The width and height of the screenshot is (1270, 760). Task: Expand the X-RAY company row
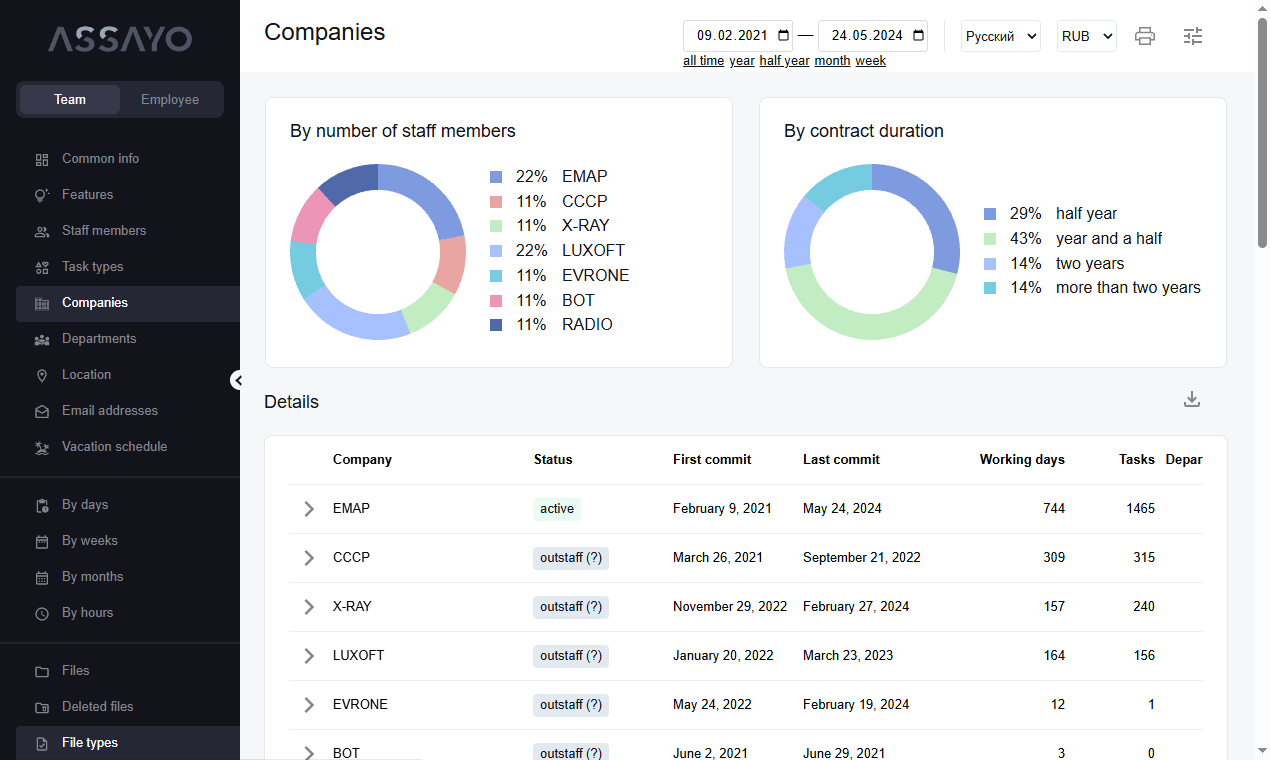click(309, 607)
